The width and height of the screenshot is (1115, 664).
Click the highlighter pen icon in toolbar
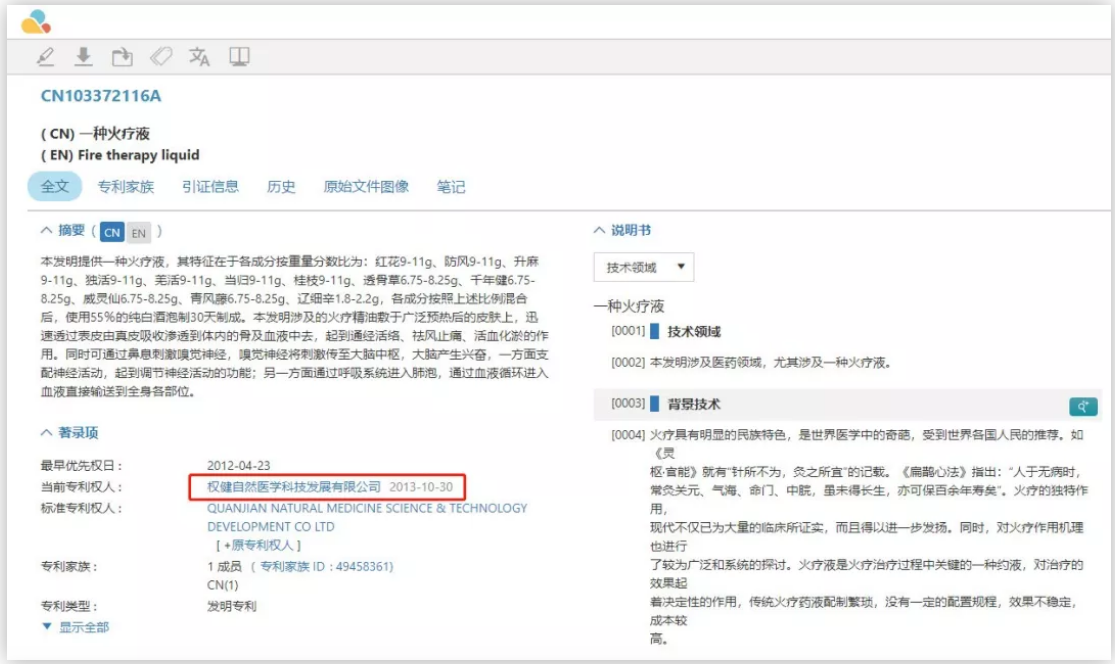[45, 57]
